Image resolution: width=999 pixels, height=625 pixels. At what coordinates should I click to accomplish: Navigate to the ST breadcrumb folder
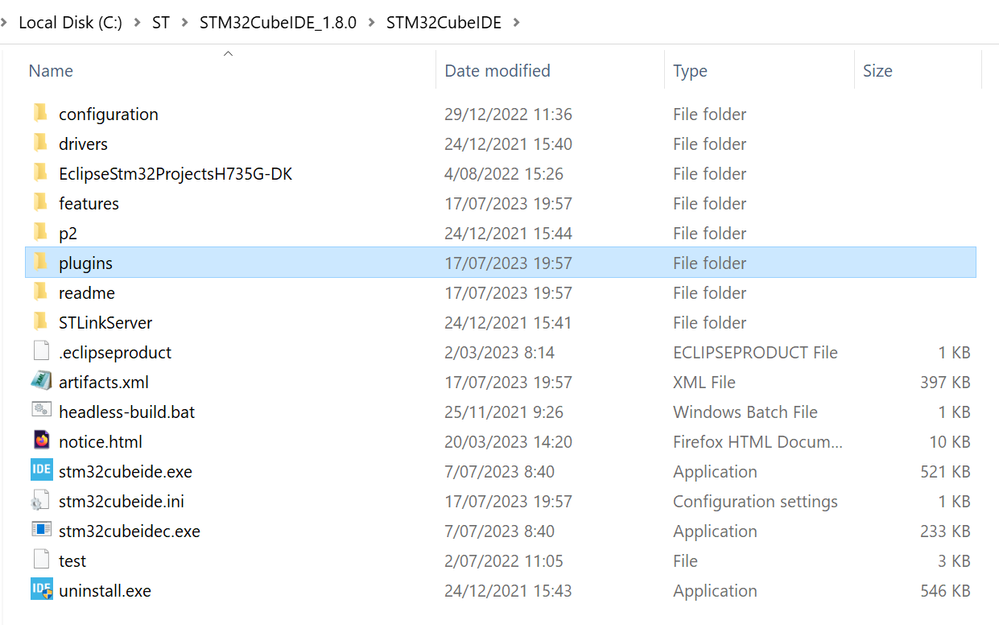(x=160, y=22)
